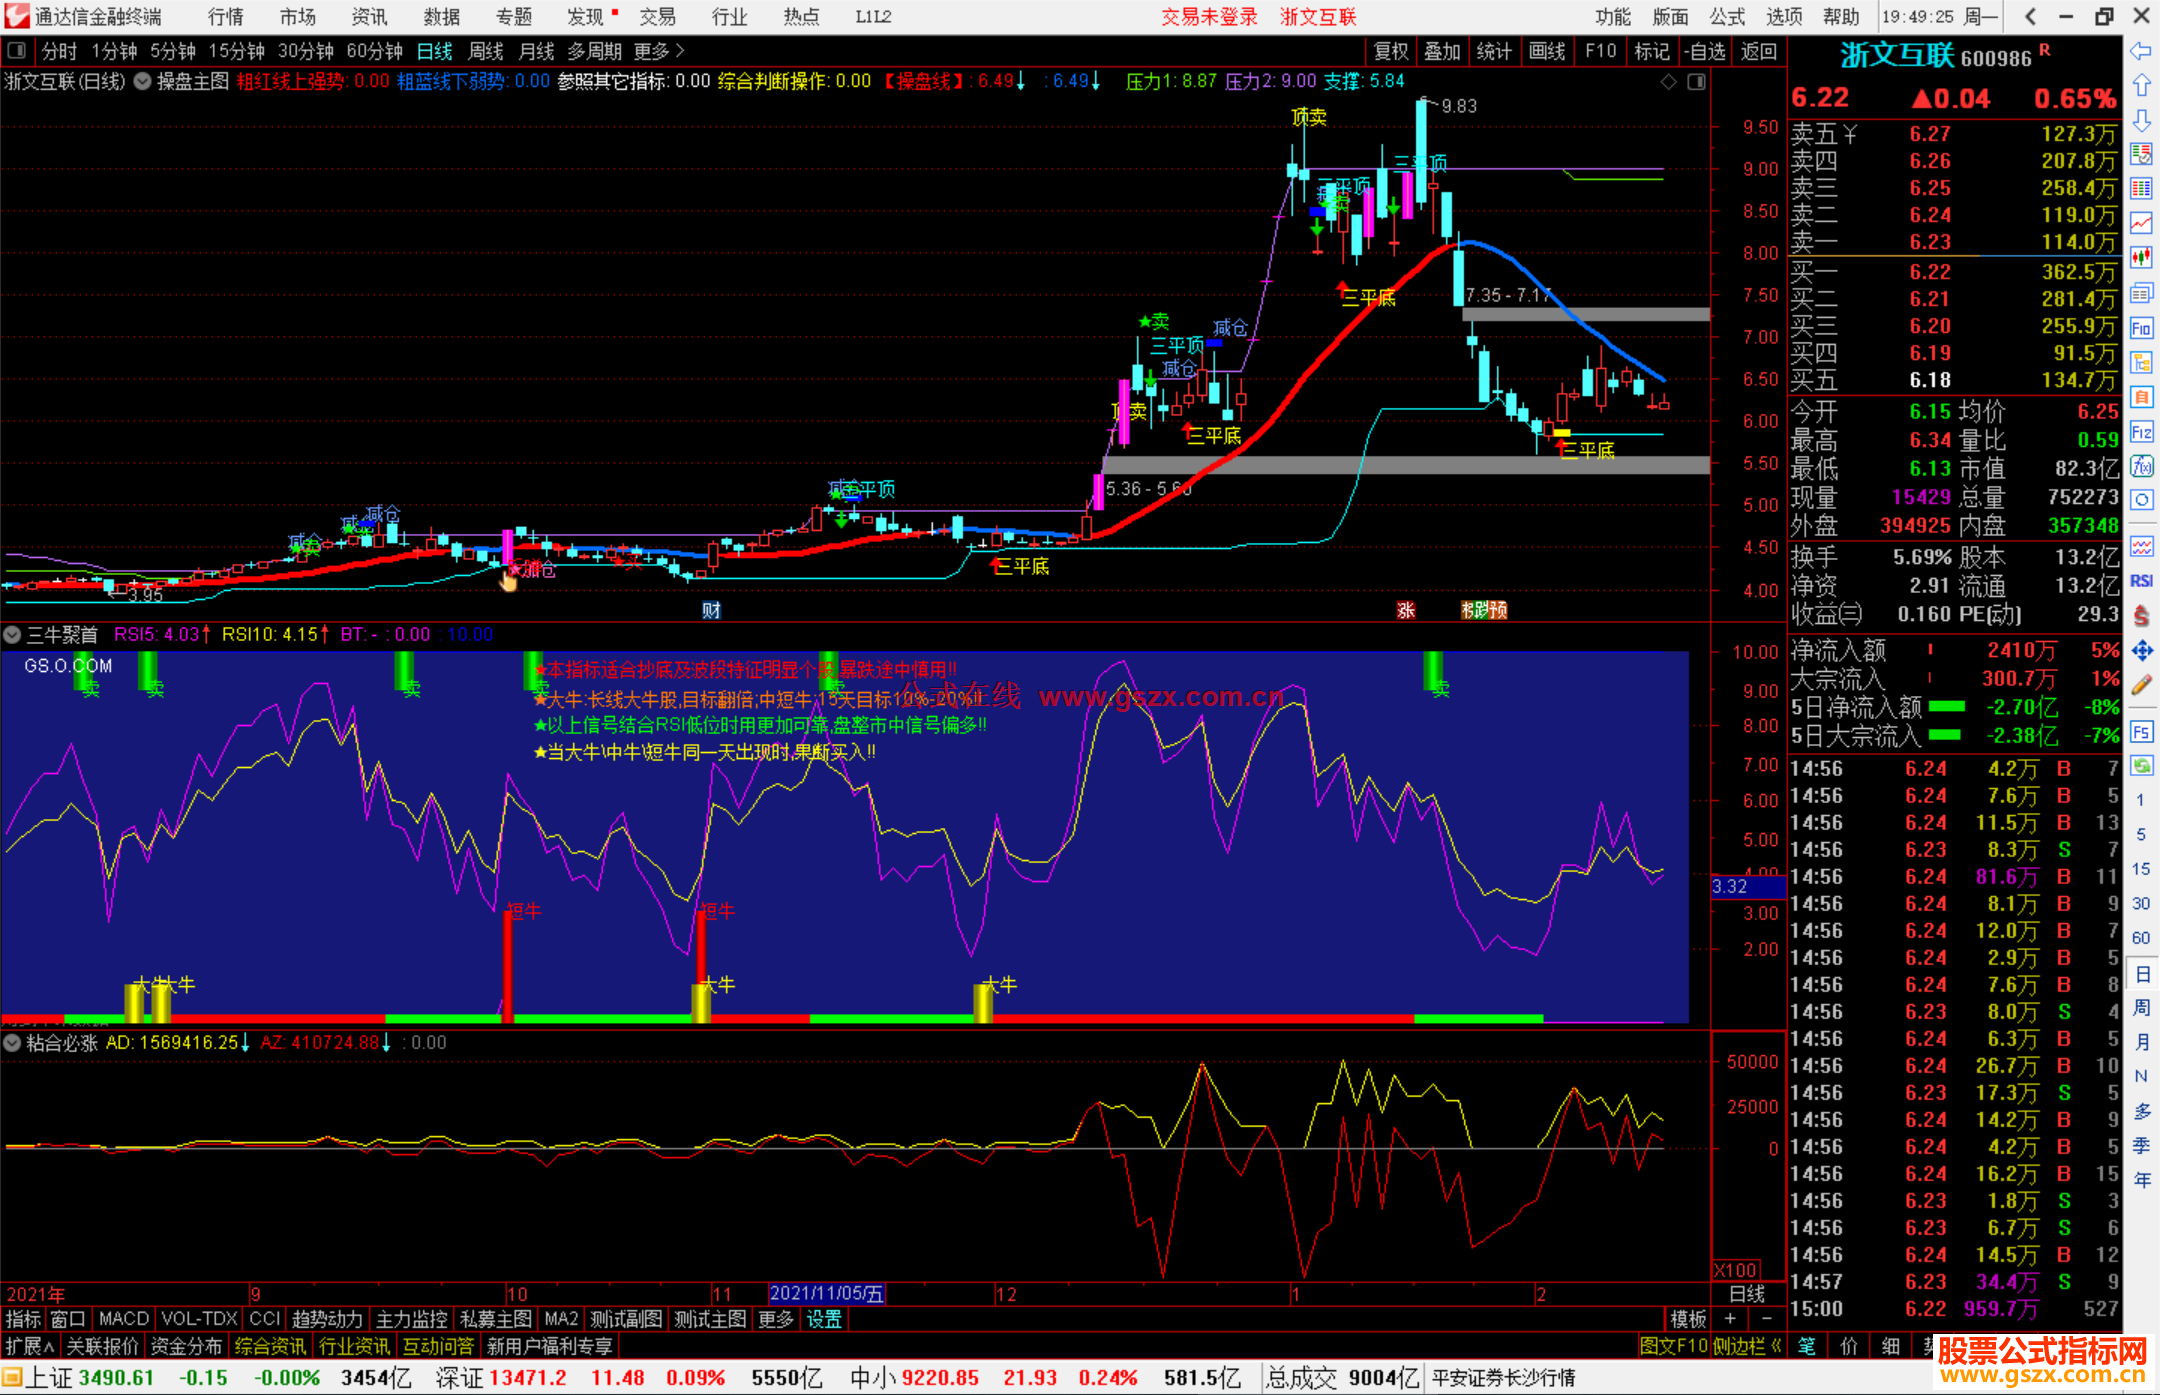The width and height of the screenshot is (2160, 1395).
Task: Click the green refresh icon in sidebar
Action: tap(2141, 766)
